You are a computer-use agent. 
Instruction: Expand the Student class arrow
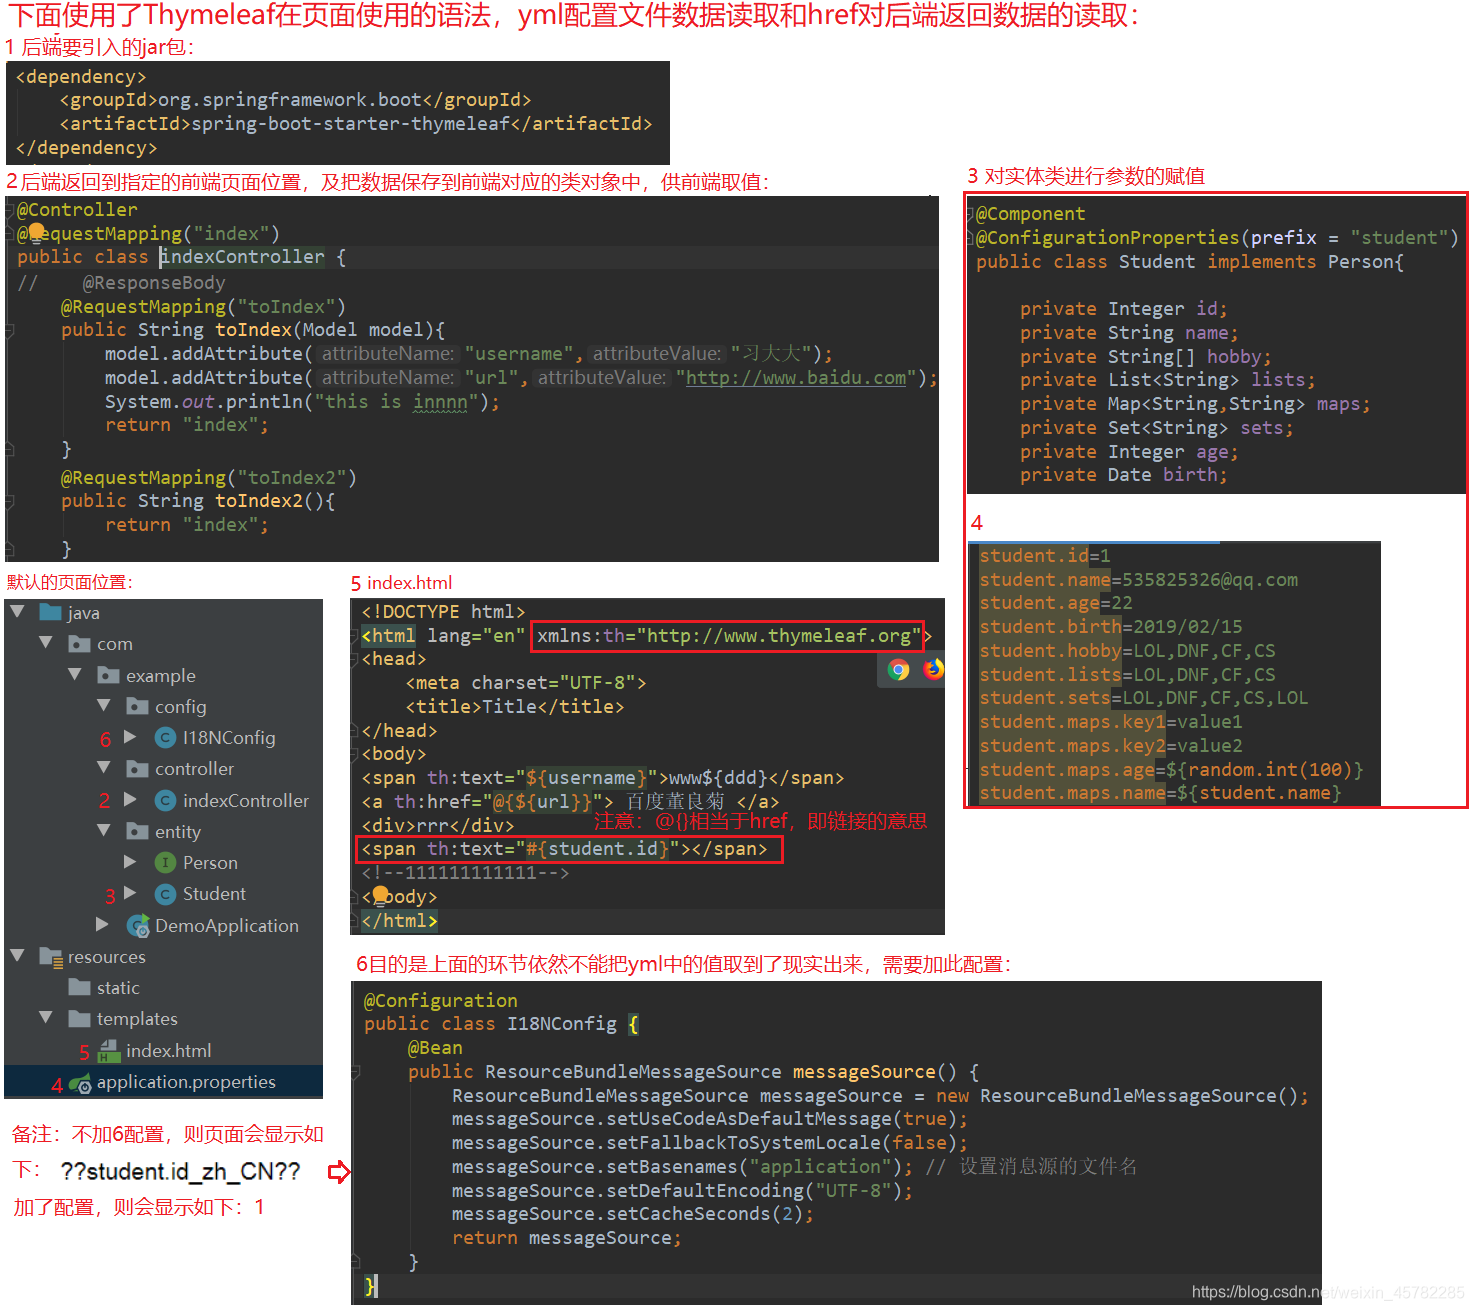click(130, 892)
